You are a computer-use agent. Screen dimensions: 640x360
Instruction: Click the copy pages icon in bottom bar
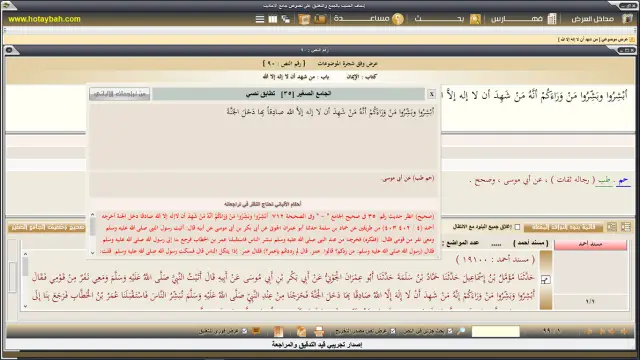[301, 331]
